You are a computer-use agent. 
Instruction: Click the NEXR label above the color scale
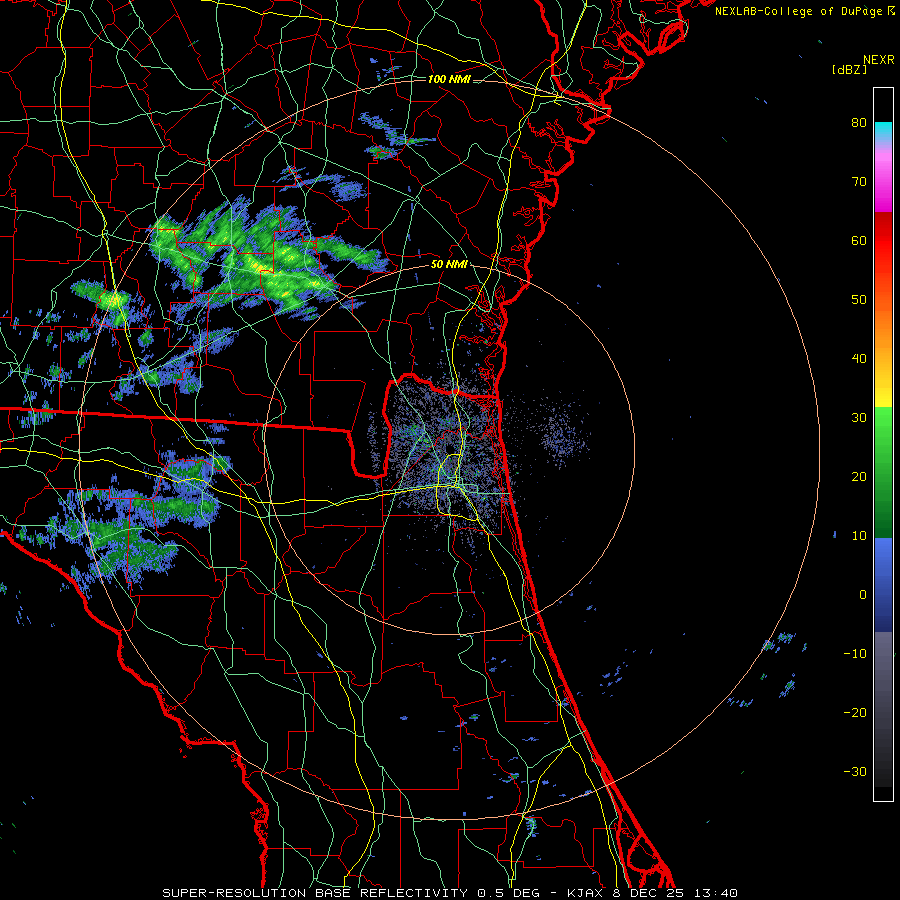click(x=878, y=60)
